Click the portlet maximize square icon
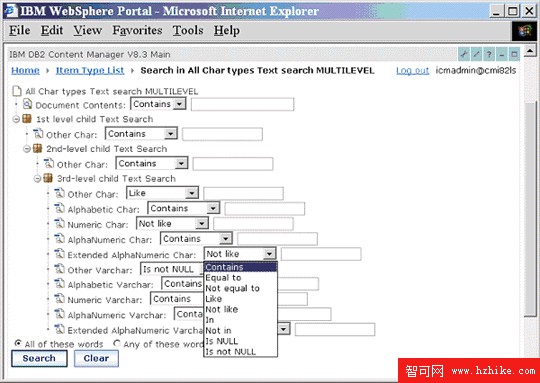Screen dimensions: 540x383 click(514, 54)
